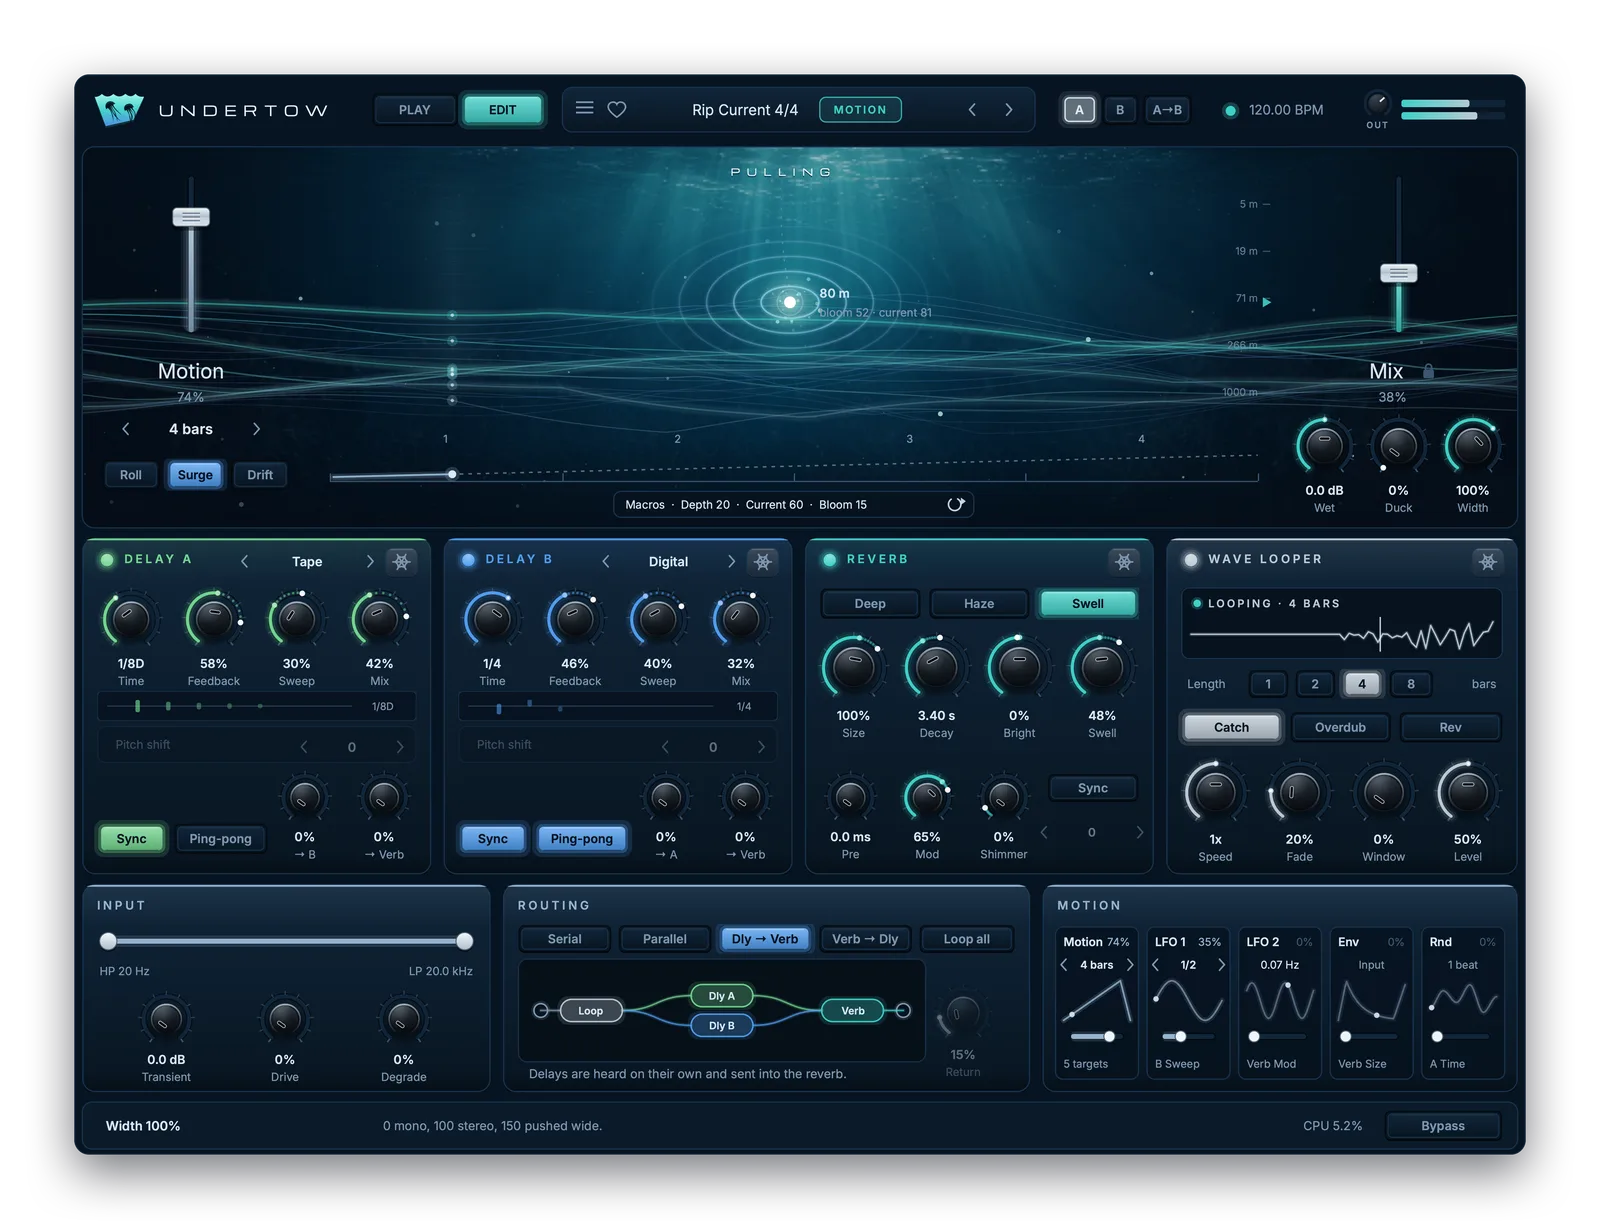The width and height of the screenshot is (1600, 1229).
Task: Reset macros with the circular arrow icon
Action: [956, 504]
